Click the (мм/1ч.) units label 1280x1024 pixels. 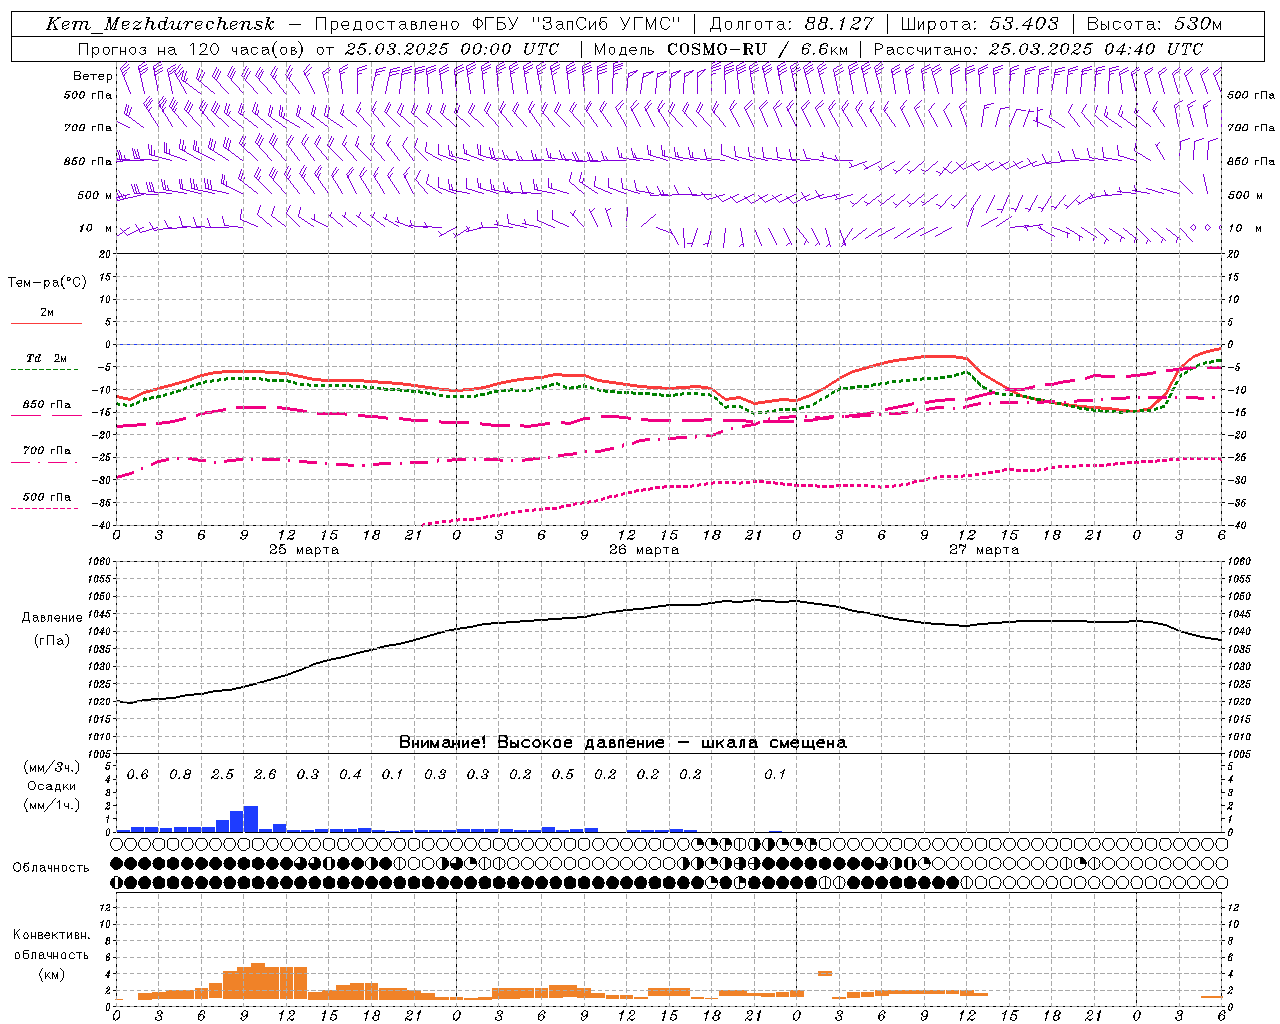pos(51,804)
